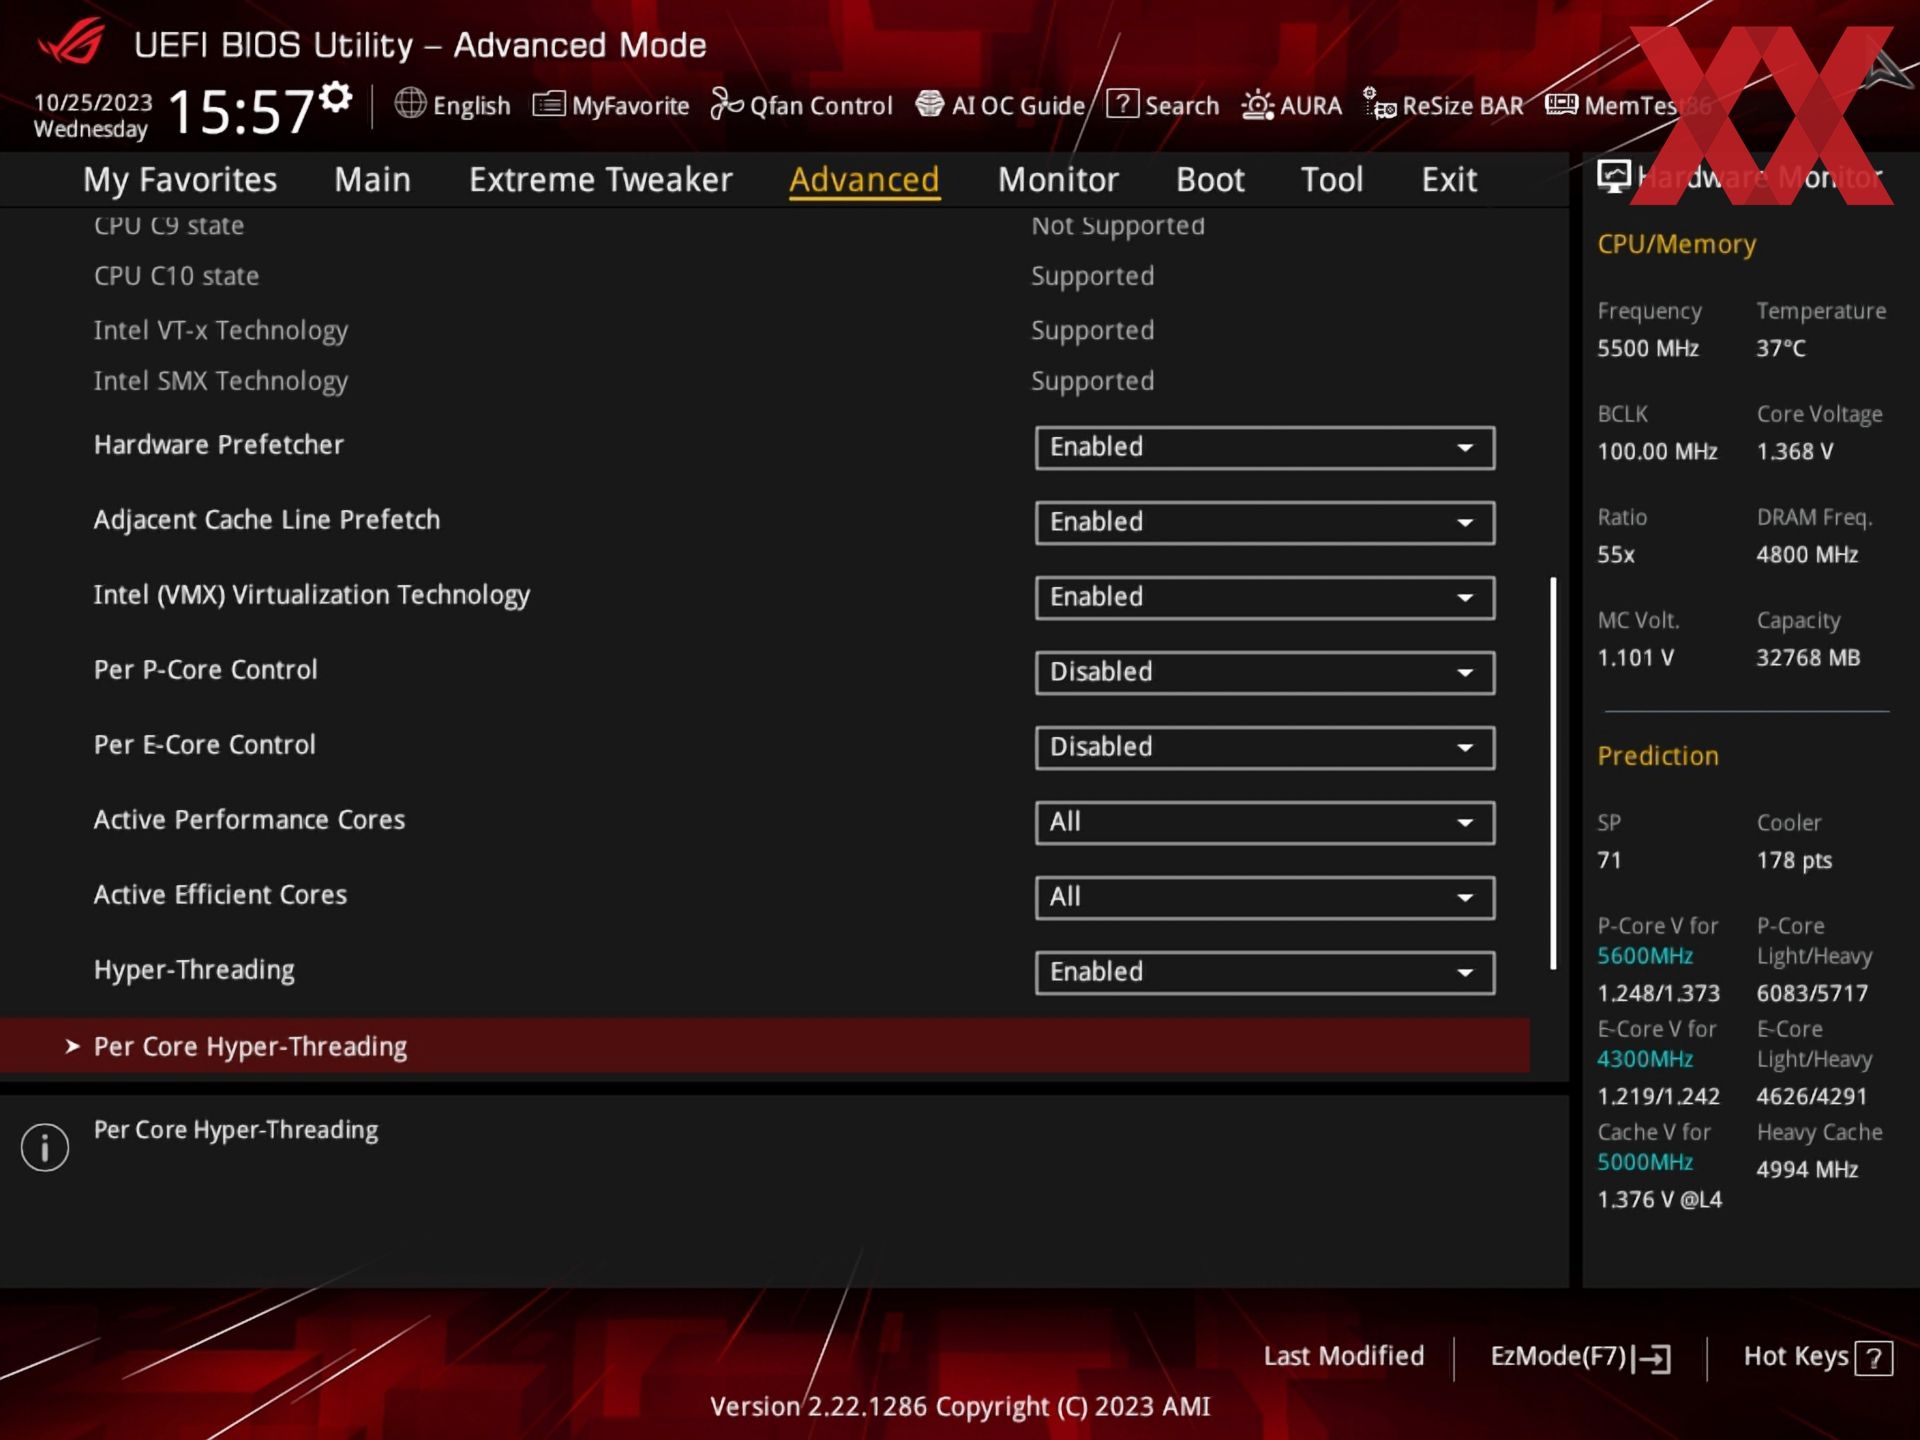Open Hyper-Threading dropdown

[x=1265, y=972]
